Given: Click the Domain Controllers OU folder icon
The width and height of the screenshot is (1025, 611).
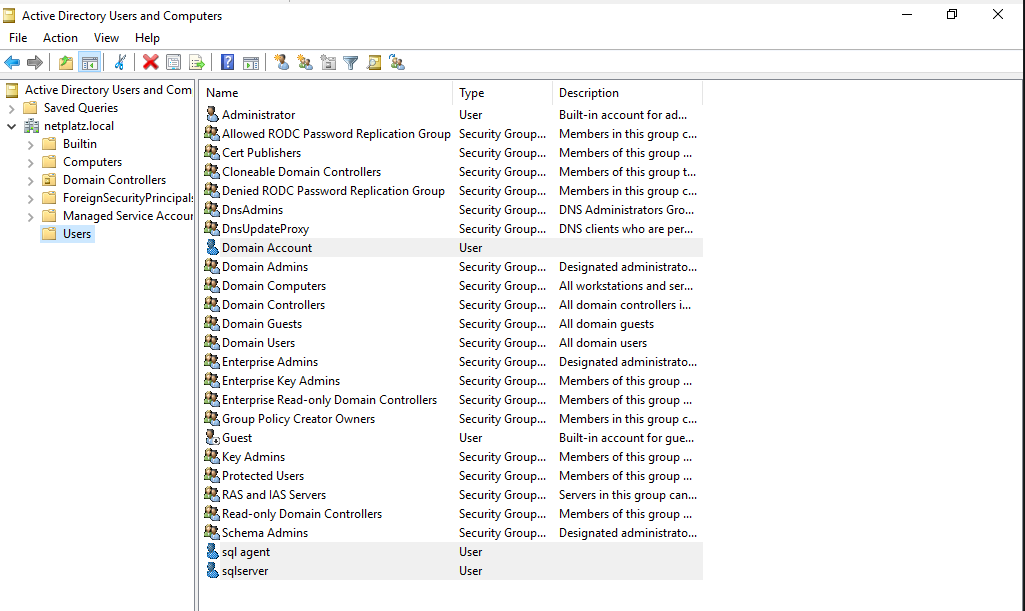Looking at the screenshot, I should [49, 180].
